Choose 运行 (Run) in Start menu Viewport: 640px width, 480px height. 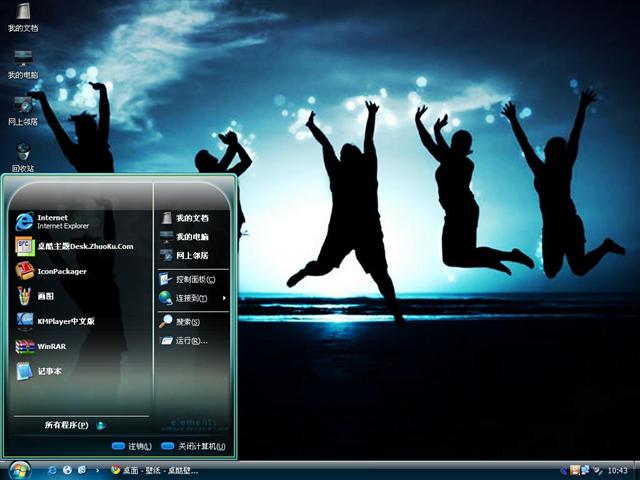click(190, 341)
